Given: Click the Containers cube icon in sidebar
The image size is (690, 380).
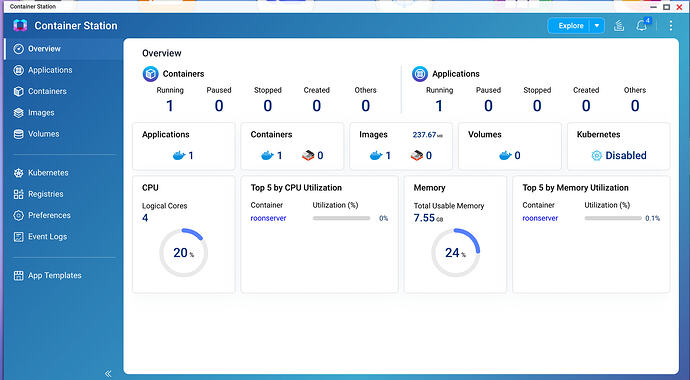Looking at the screenshot, I should click(x=18, y=91).
